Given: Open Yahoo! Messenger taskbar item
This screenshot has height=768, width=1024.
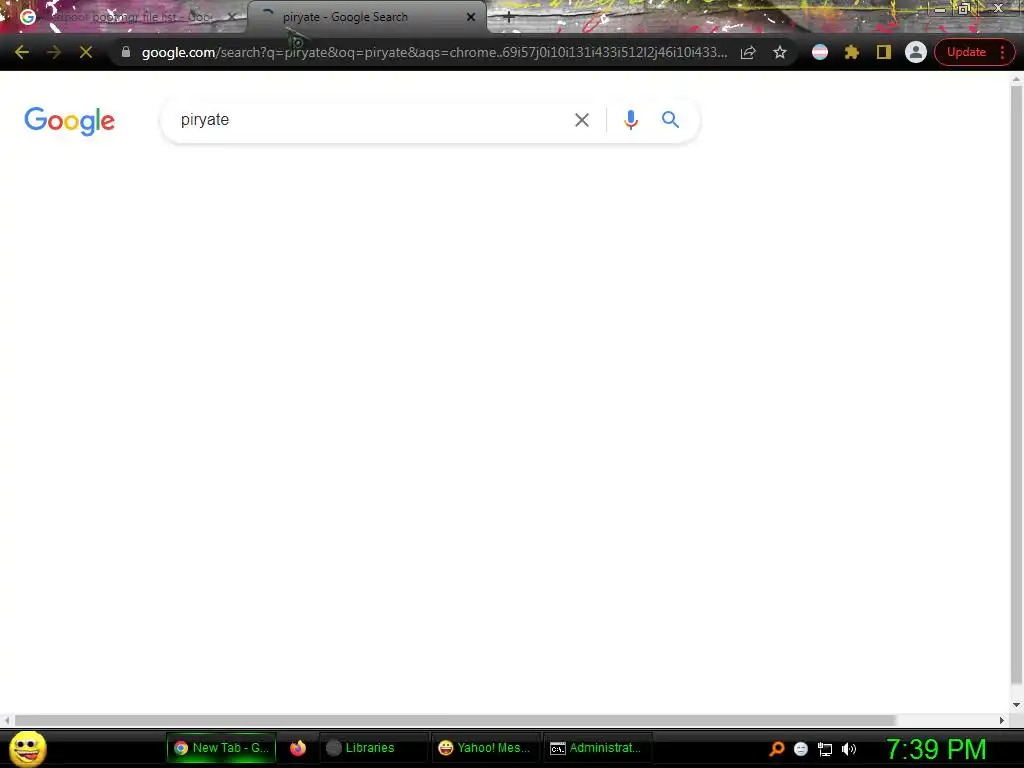Looking at the screenshot, I should (485, 748).
